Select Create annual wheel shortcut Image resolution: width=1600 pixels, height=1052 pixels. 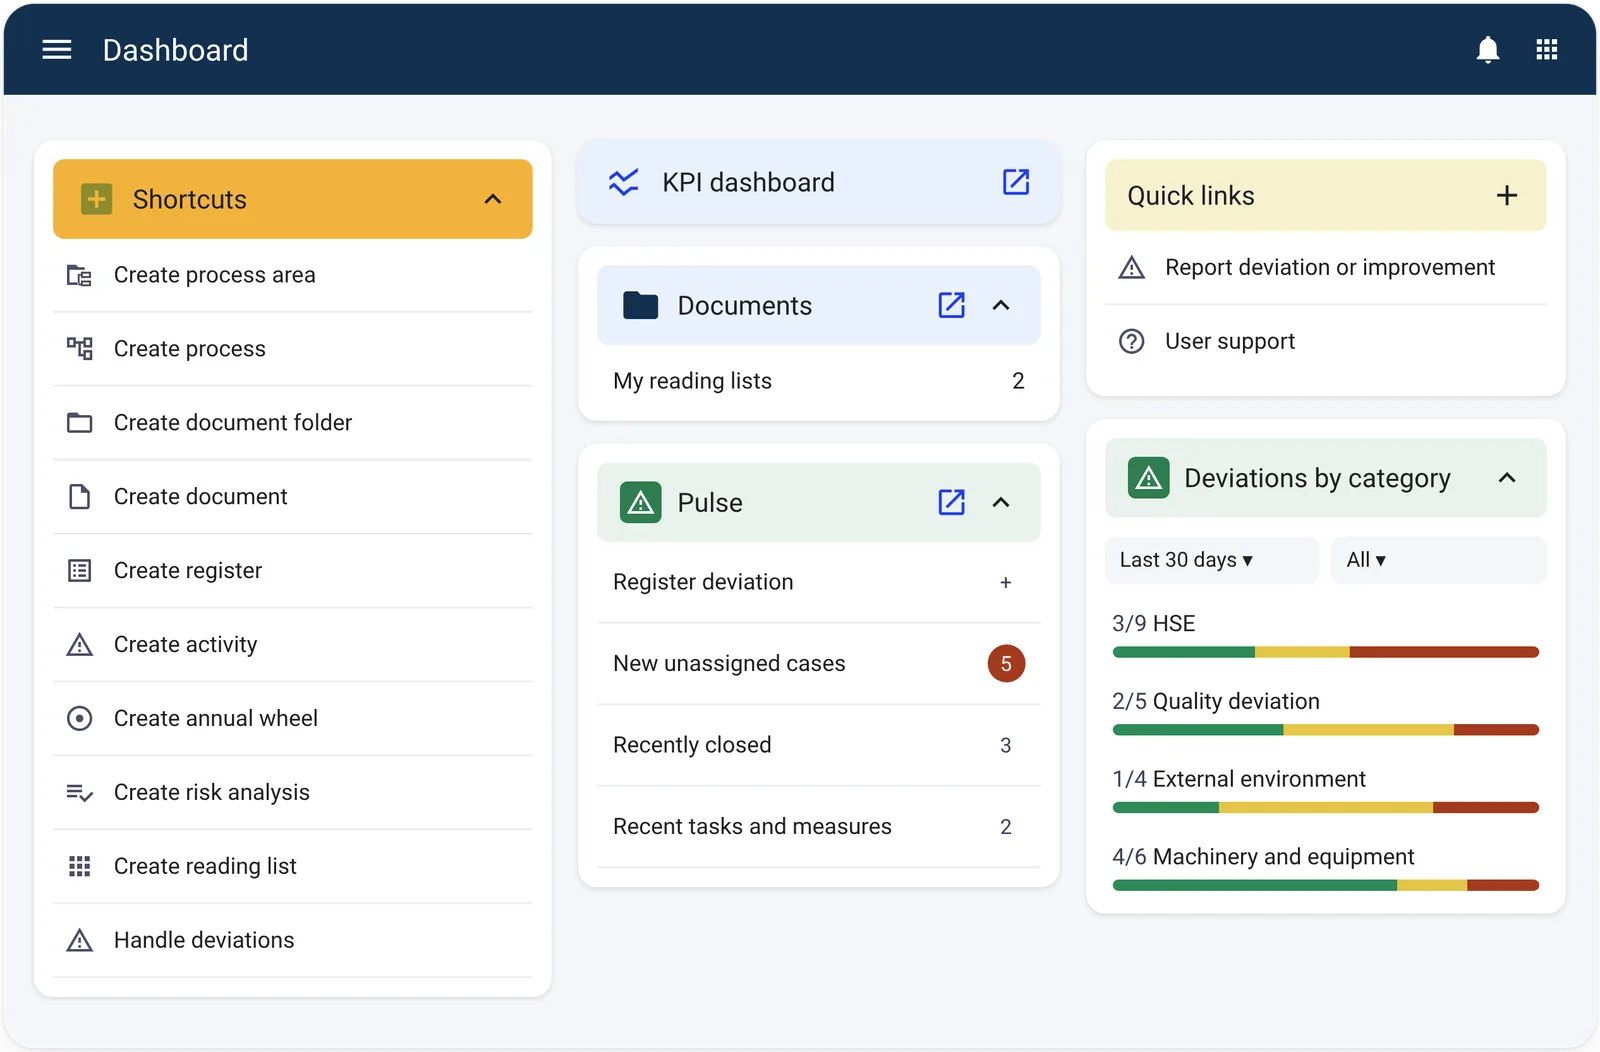pos(292,719)
